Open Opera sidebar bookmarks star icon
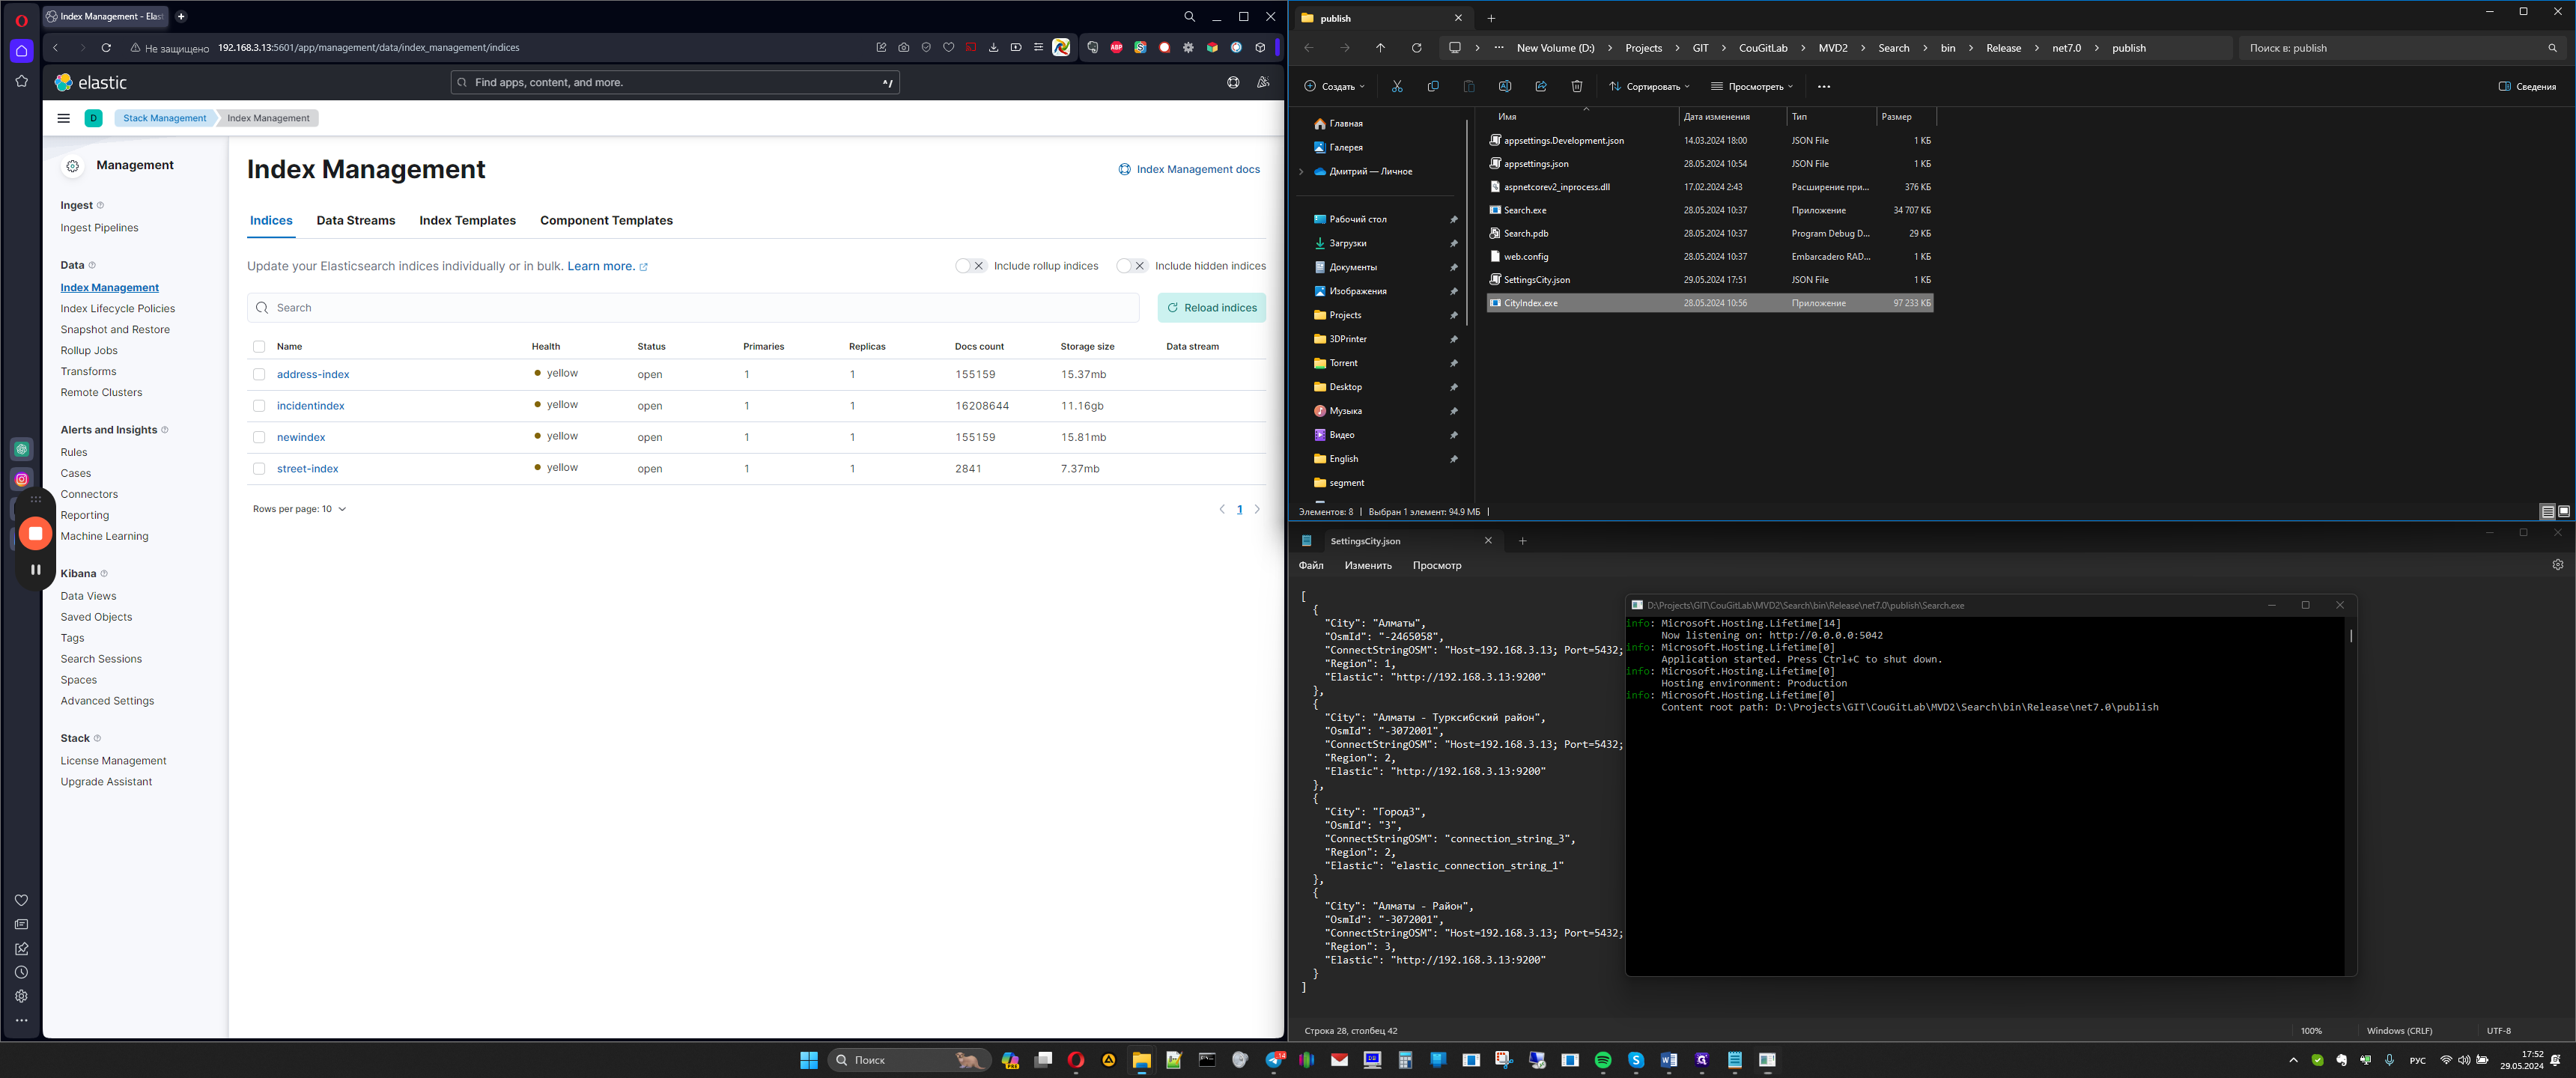The width and height of the screenshot is (2576, 1078). [21, 81]
